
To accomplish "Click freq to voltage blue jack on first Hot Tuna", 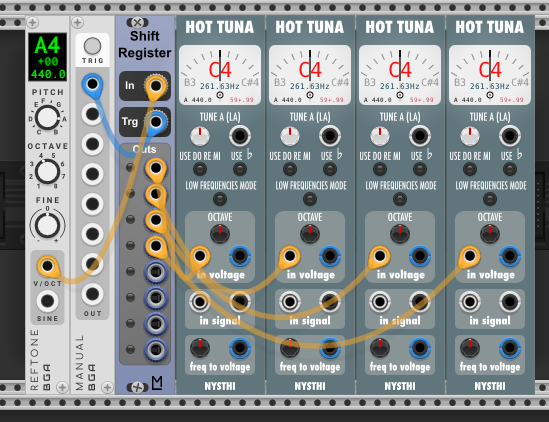I will tap(240, 348).
